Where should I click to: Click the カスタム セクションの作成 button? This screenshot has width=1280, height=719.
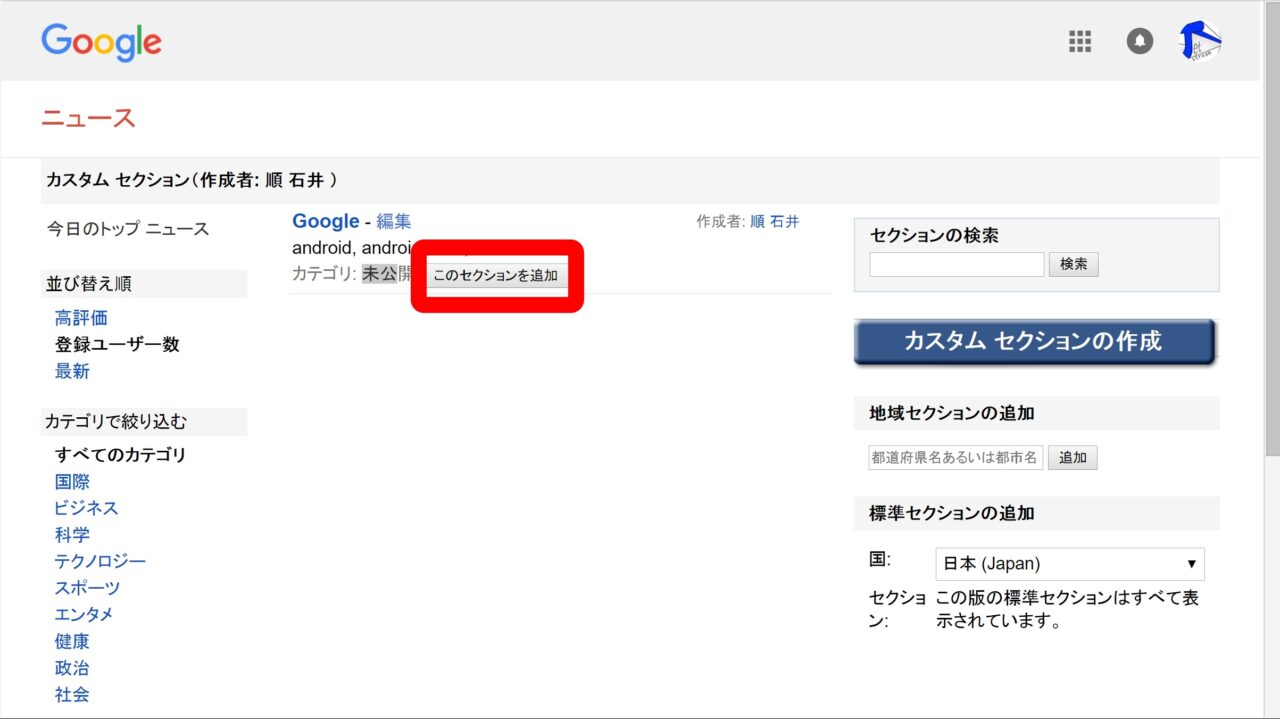coord(1034,342)
